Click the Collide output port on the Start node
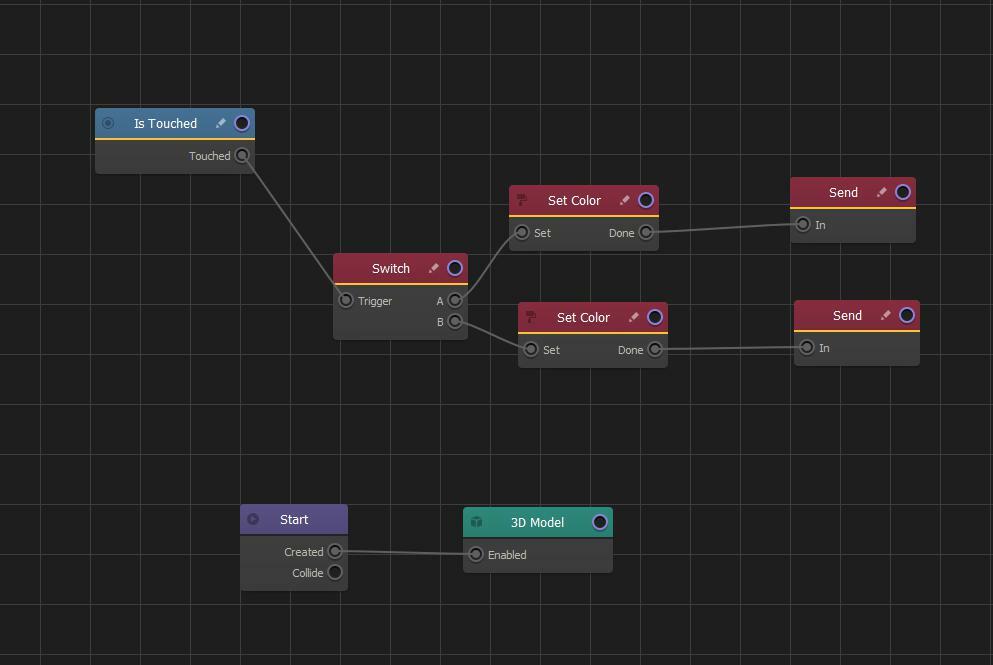 (x=335, y=573)
